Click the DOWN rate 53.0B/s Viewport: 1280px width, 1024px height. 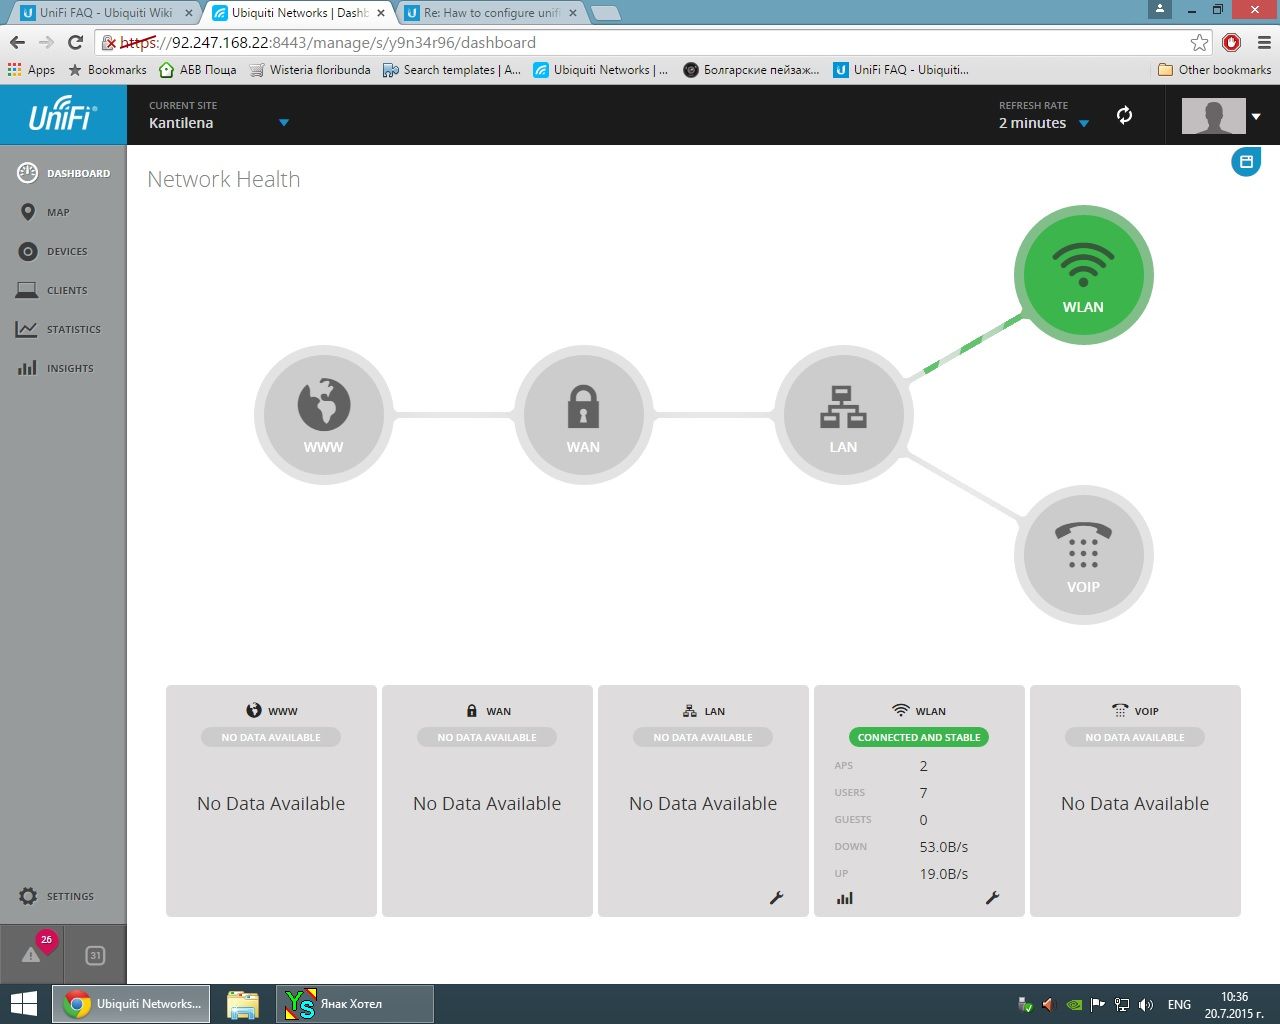[943, 847]
